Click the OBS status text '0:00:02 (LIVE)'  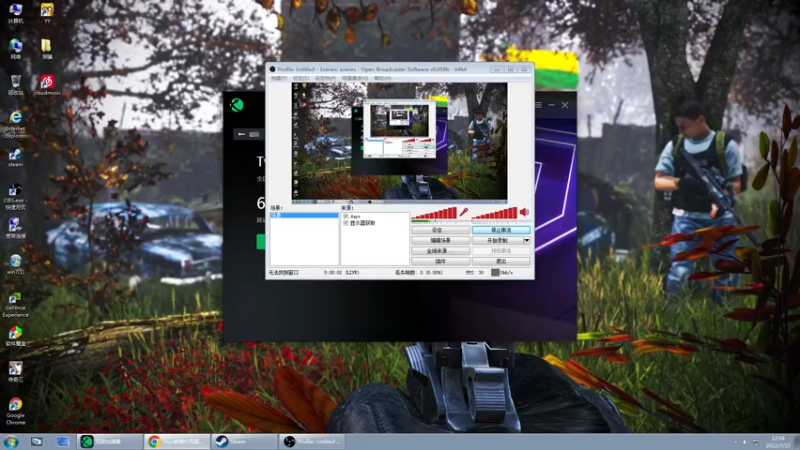(341, 272)
